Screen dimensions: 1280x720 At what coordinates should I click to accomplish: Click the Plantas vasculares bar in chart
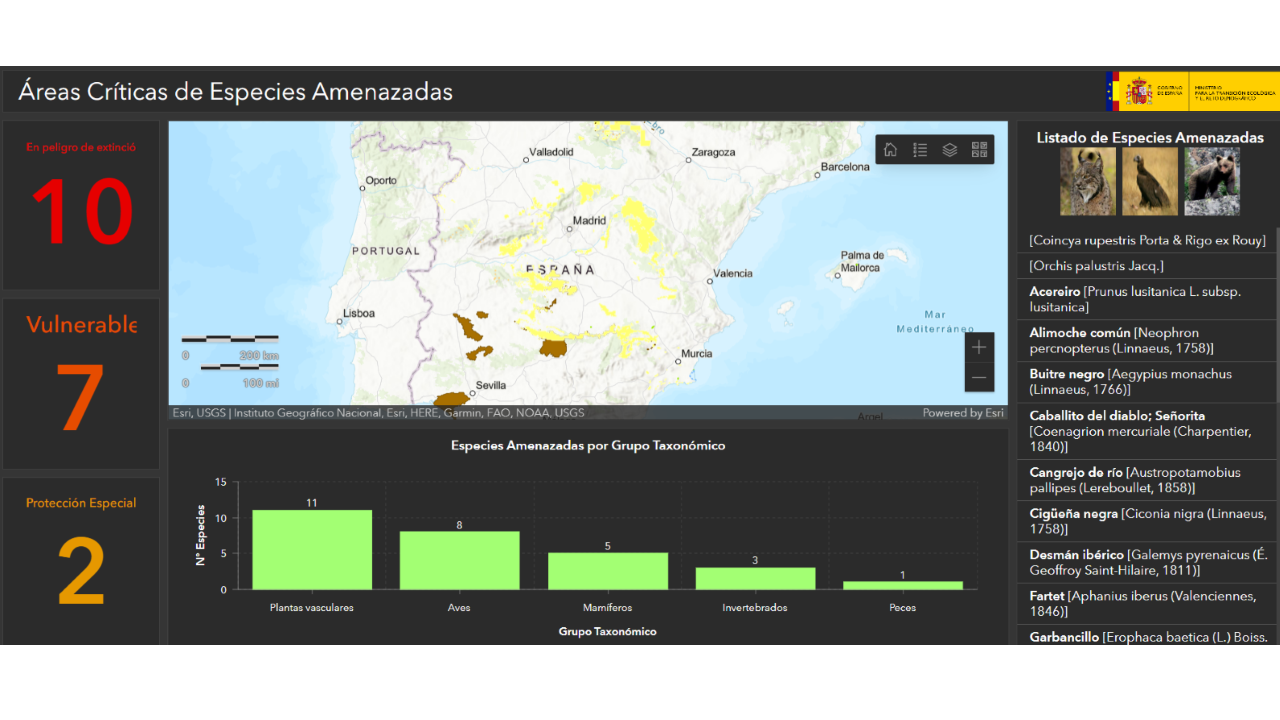pyautogui.click(x=312, y=550)
